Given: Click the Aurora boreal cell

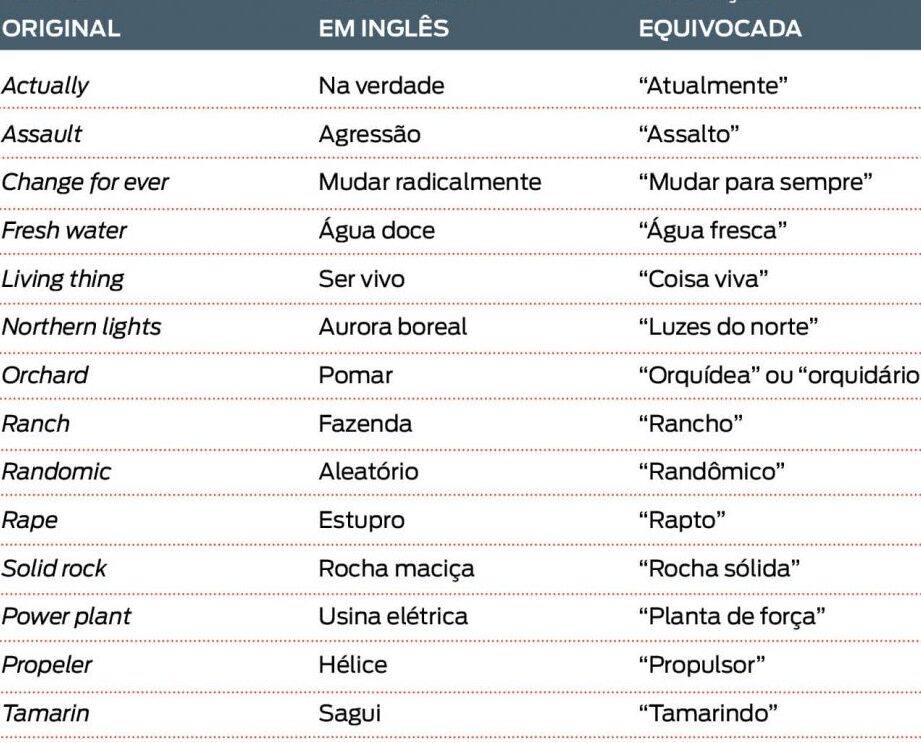Looking at the screenshot, I should click(392, 327).
